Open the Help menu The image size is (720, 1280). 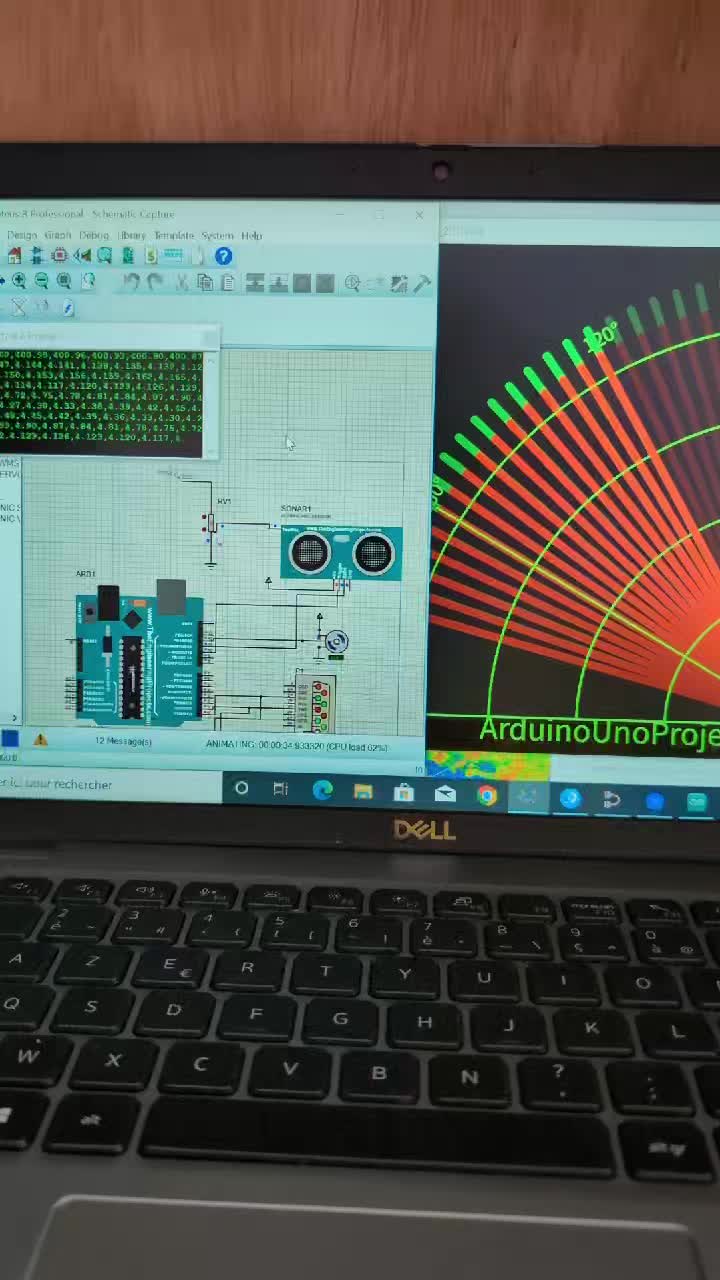(251, 235)
